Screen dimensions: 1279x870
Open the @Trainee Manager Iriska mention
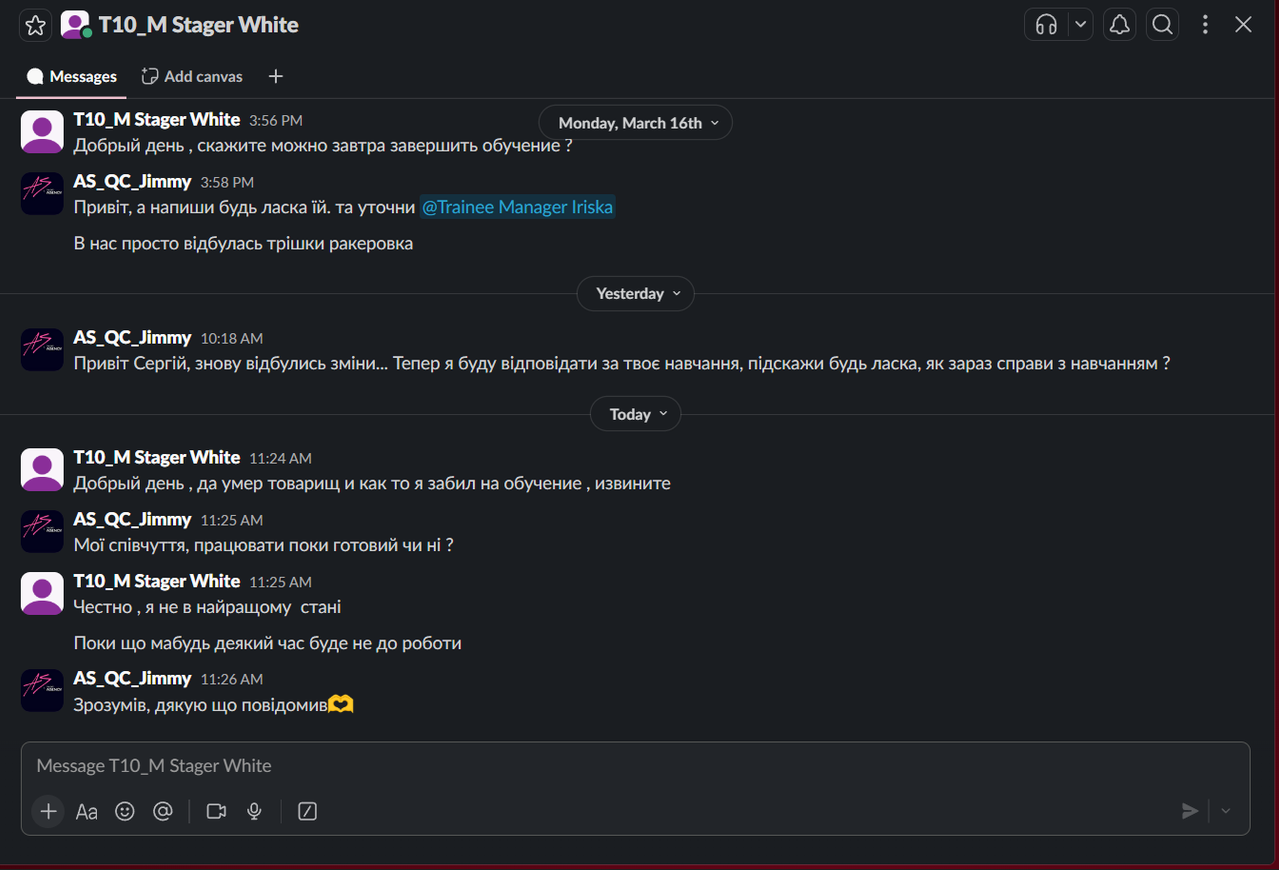[x=517, y=207]
